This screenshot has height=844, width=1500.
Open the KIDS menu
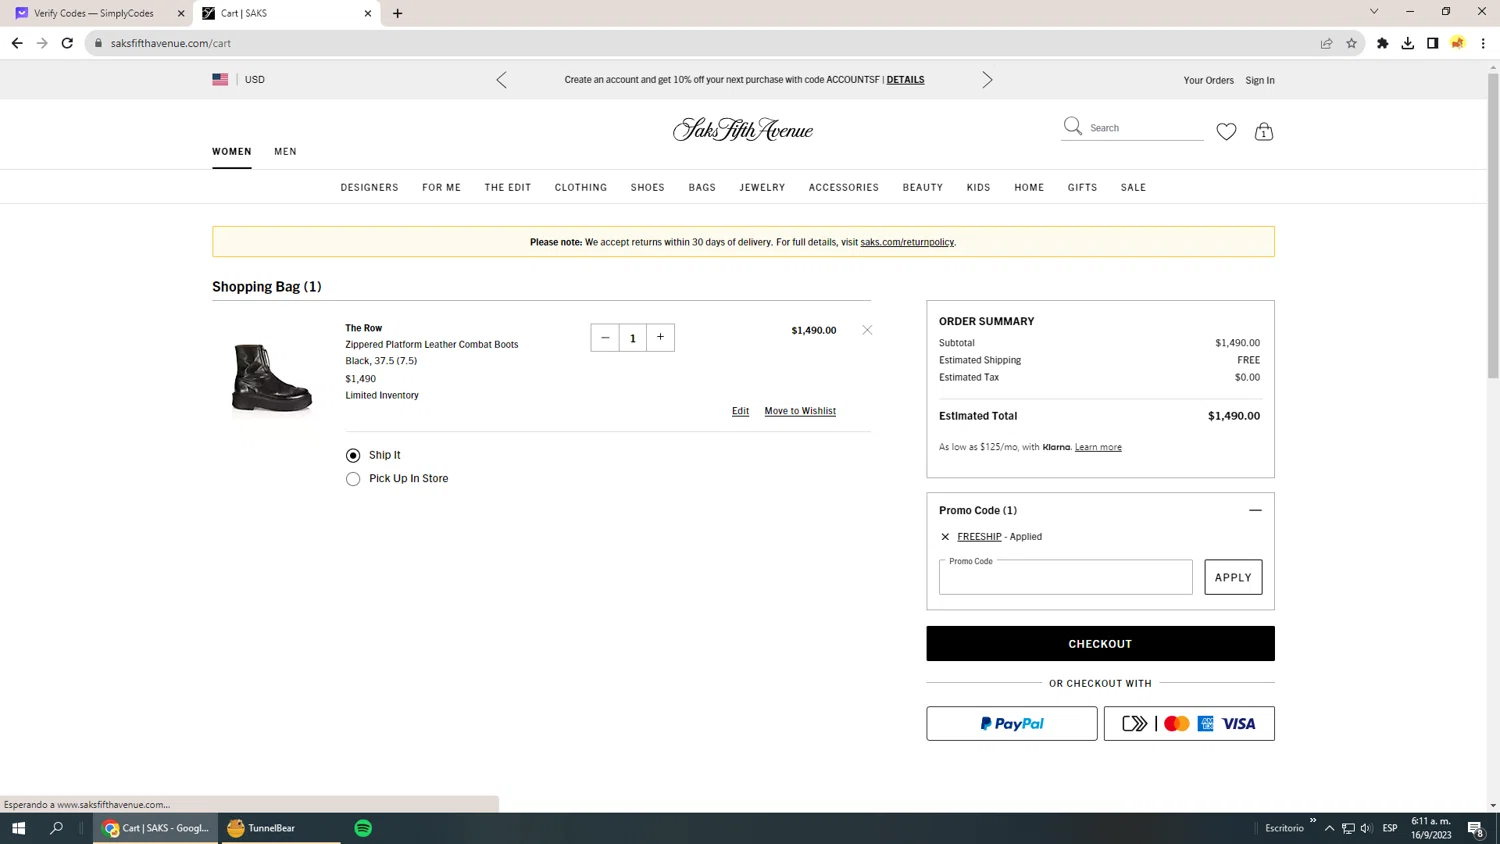pos(978,187)
